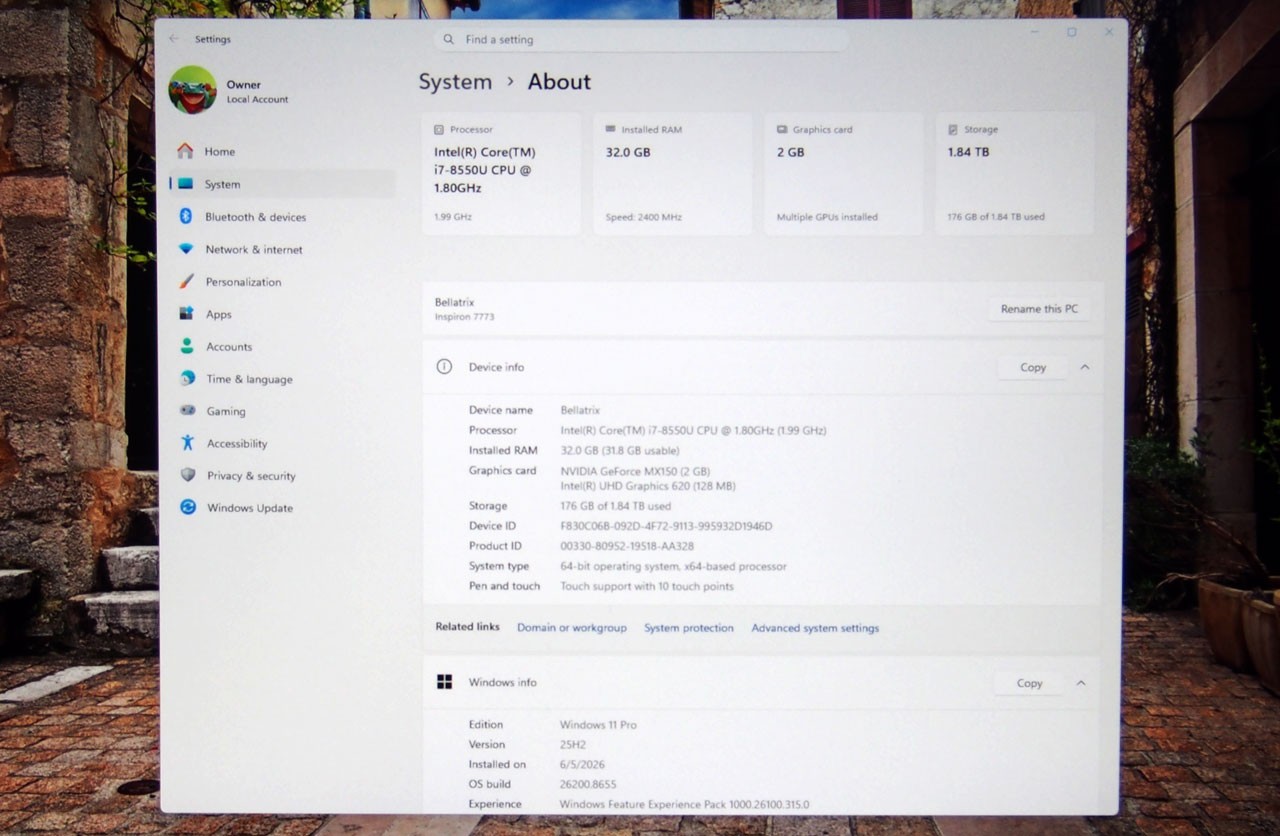Click the Inspiron 7773 model text
The height and width of the screenshot is (836, 1280).
pos(464,317)
